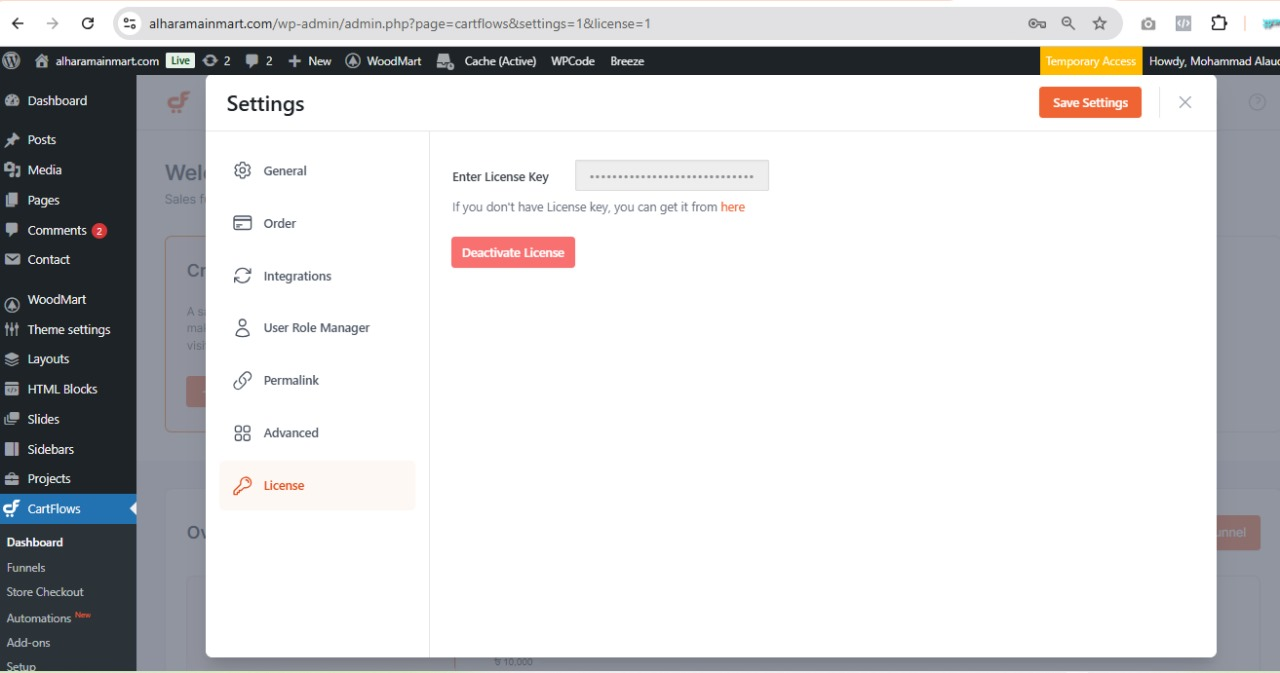Close the Settings dialog with X
Image resolution: width=1280 pixels, height=673 pixels.
pos(1185,102)
